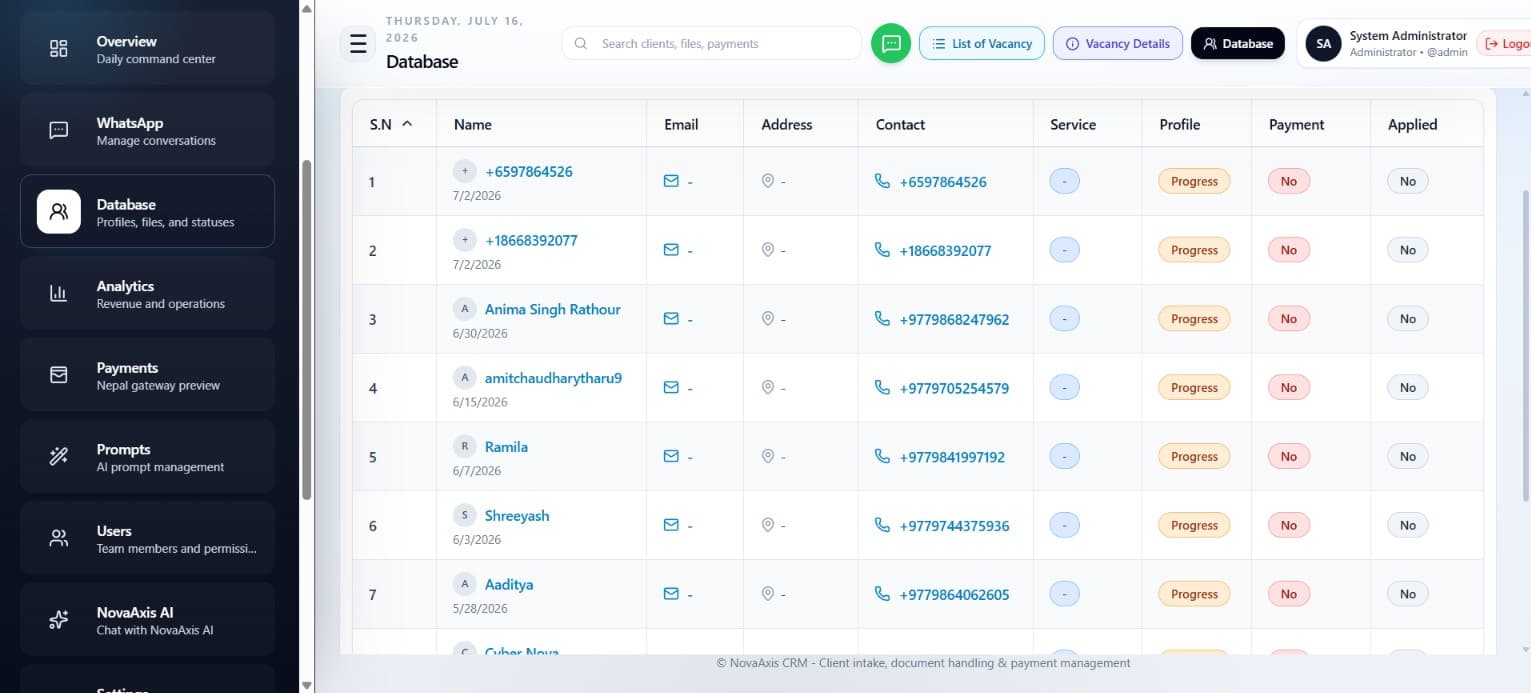Click the sidebar vertical scrollbar

(307, 330)
